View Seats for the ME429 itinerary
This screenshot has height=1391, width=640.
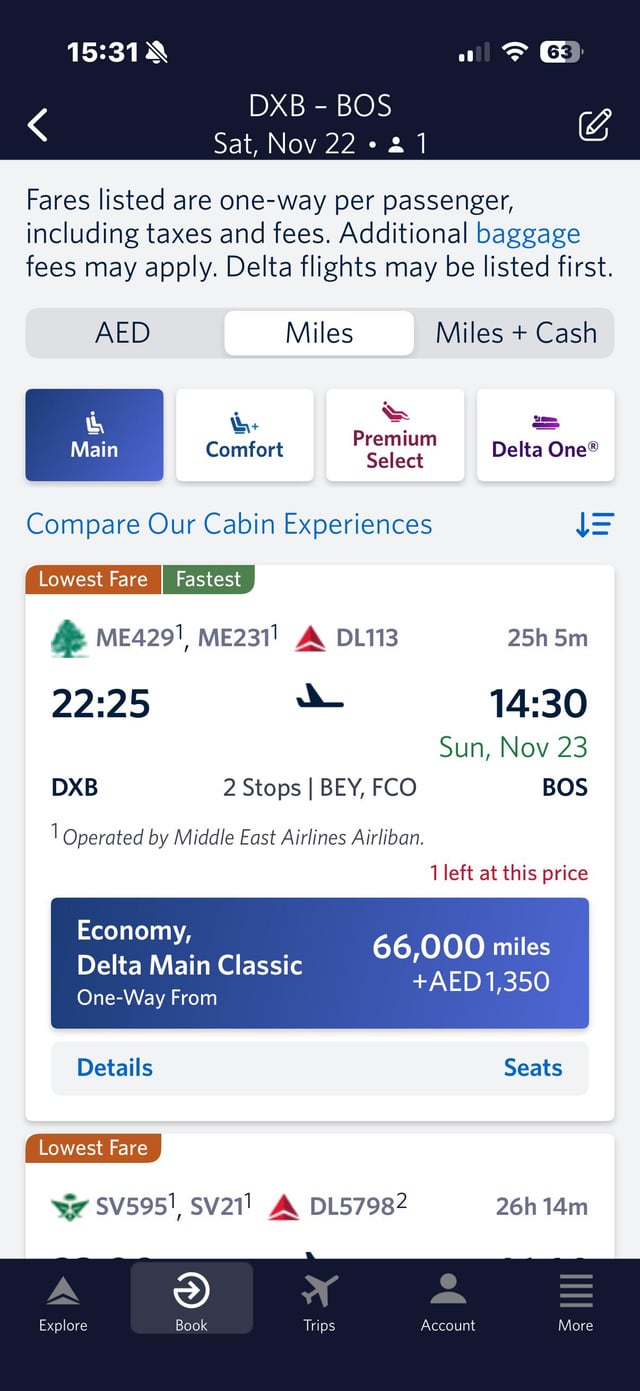coord(533,1068)
